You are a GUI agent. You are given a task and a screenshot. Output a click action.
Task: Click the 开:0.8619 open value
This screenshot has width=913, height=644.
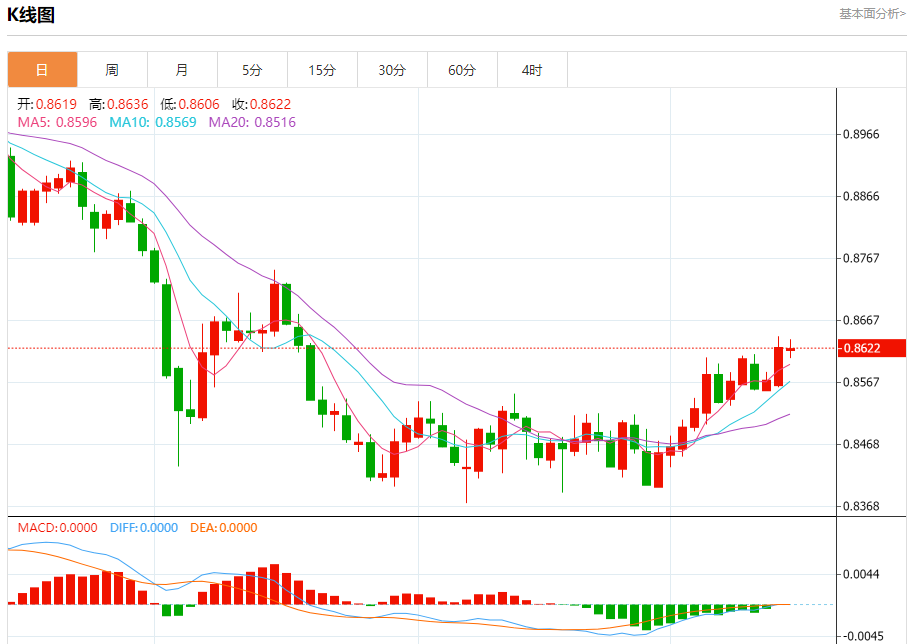tap(47, 104)
